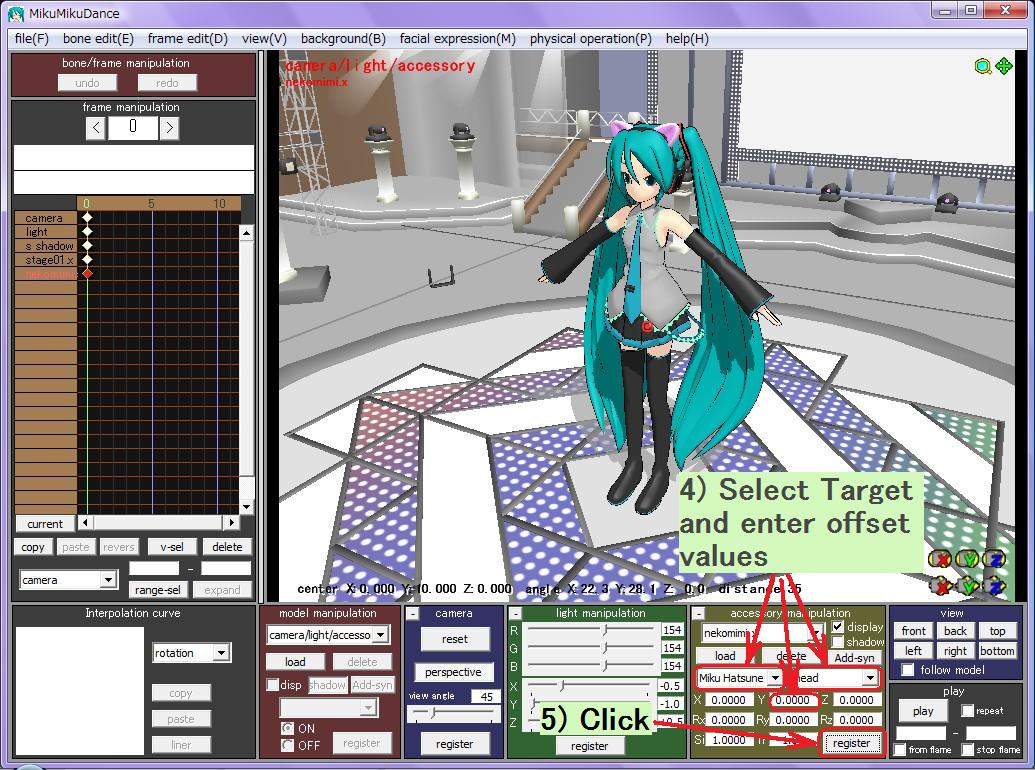Click the accessory register button
The image size is (1035, 770).
pyautogui.click(x=851, y=743)
